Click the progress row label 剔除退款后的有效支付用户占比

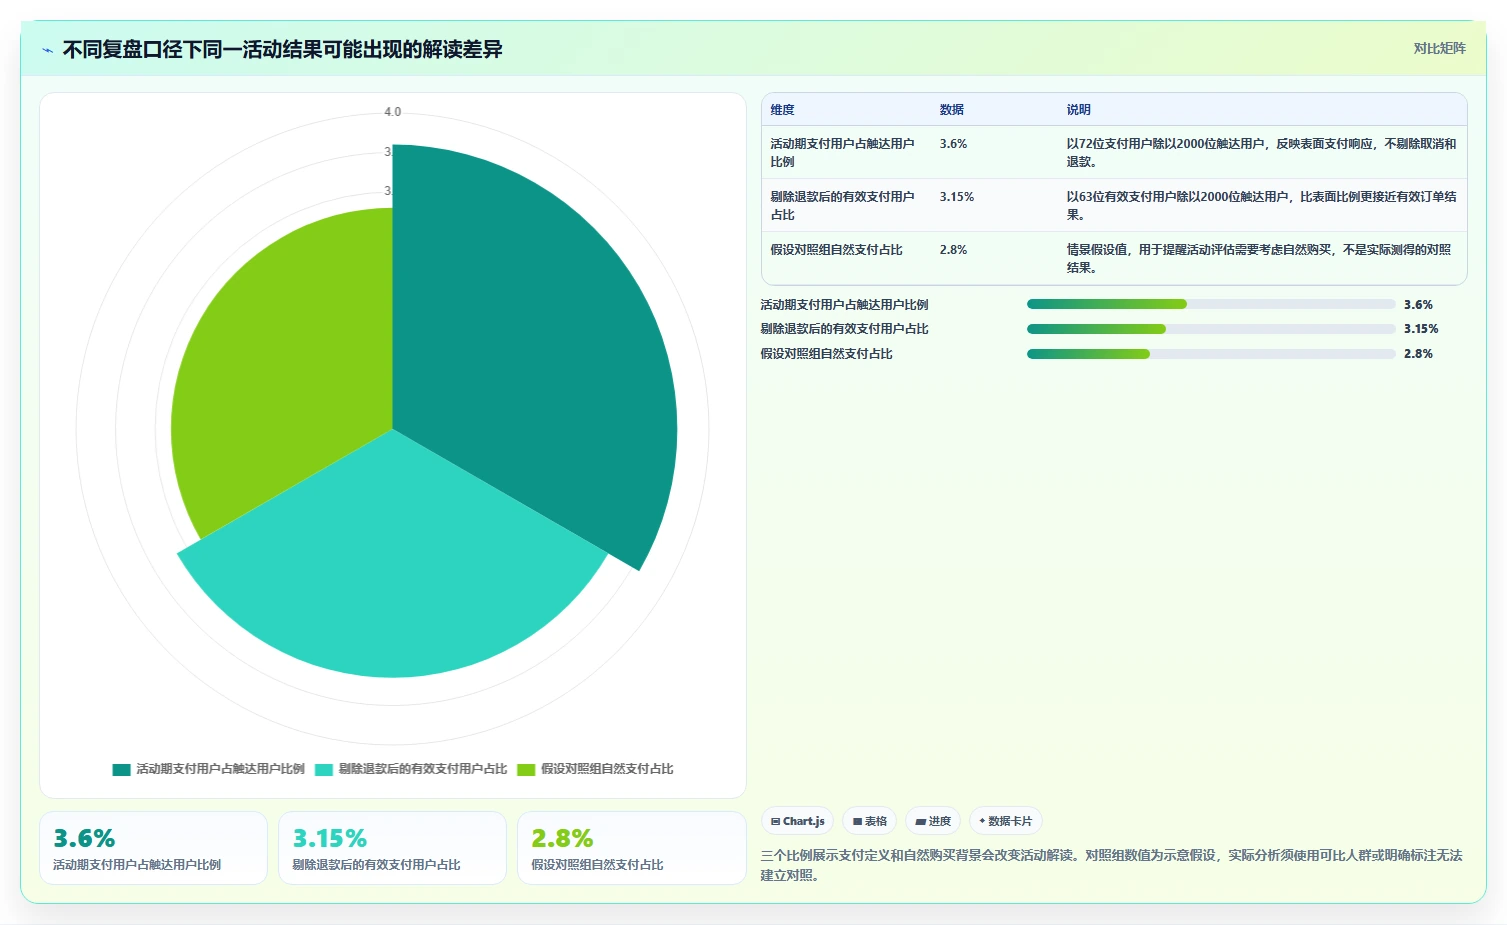(x=844, y=329)
